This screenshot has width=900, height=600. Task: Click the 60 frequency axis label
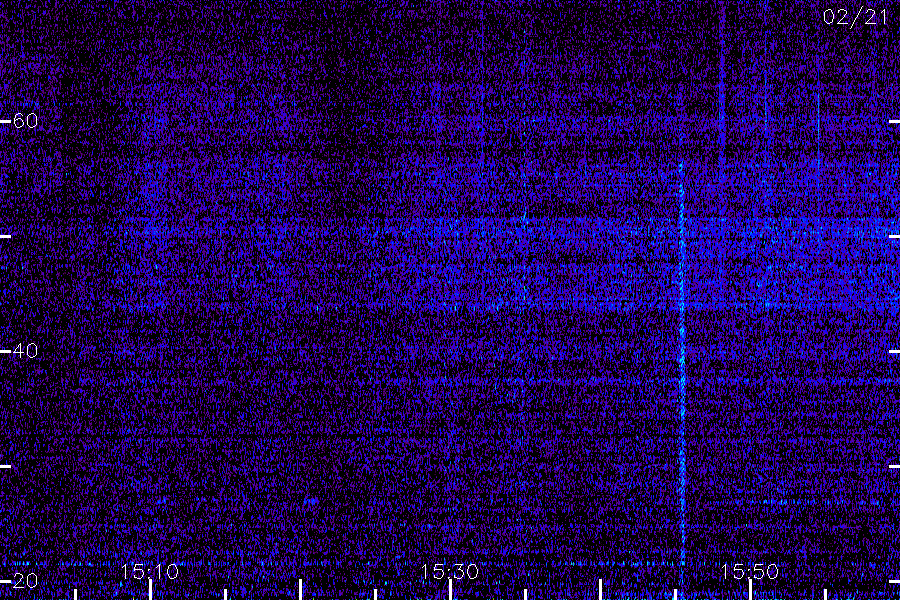pos(25,121)
